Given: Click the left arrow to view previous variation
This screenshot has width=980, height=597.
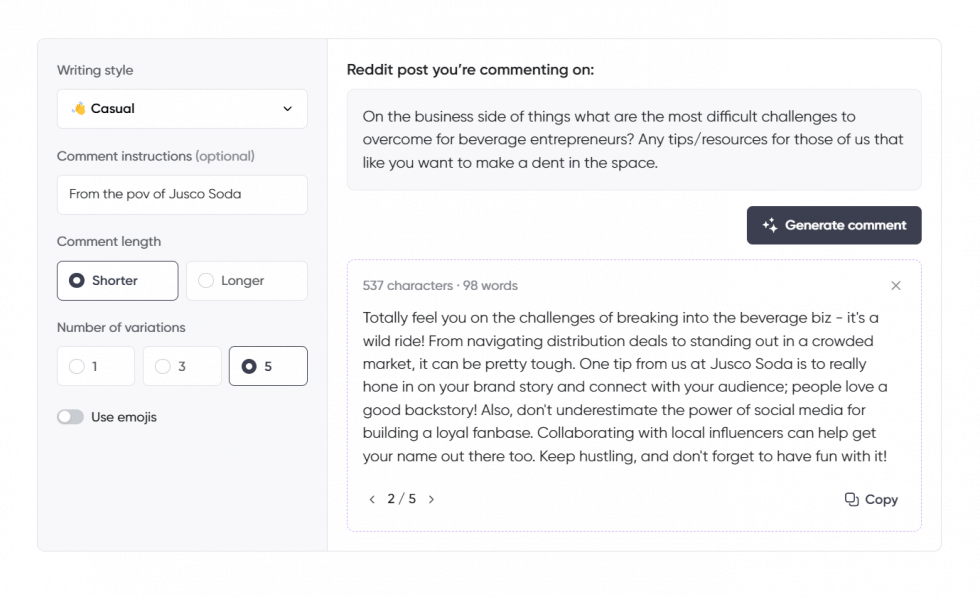Looking at the screenshot, I should (372, 499).
